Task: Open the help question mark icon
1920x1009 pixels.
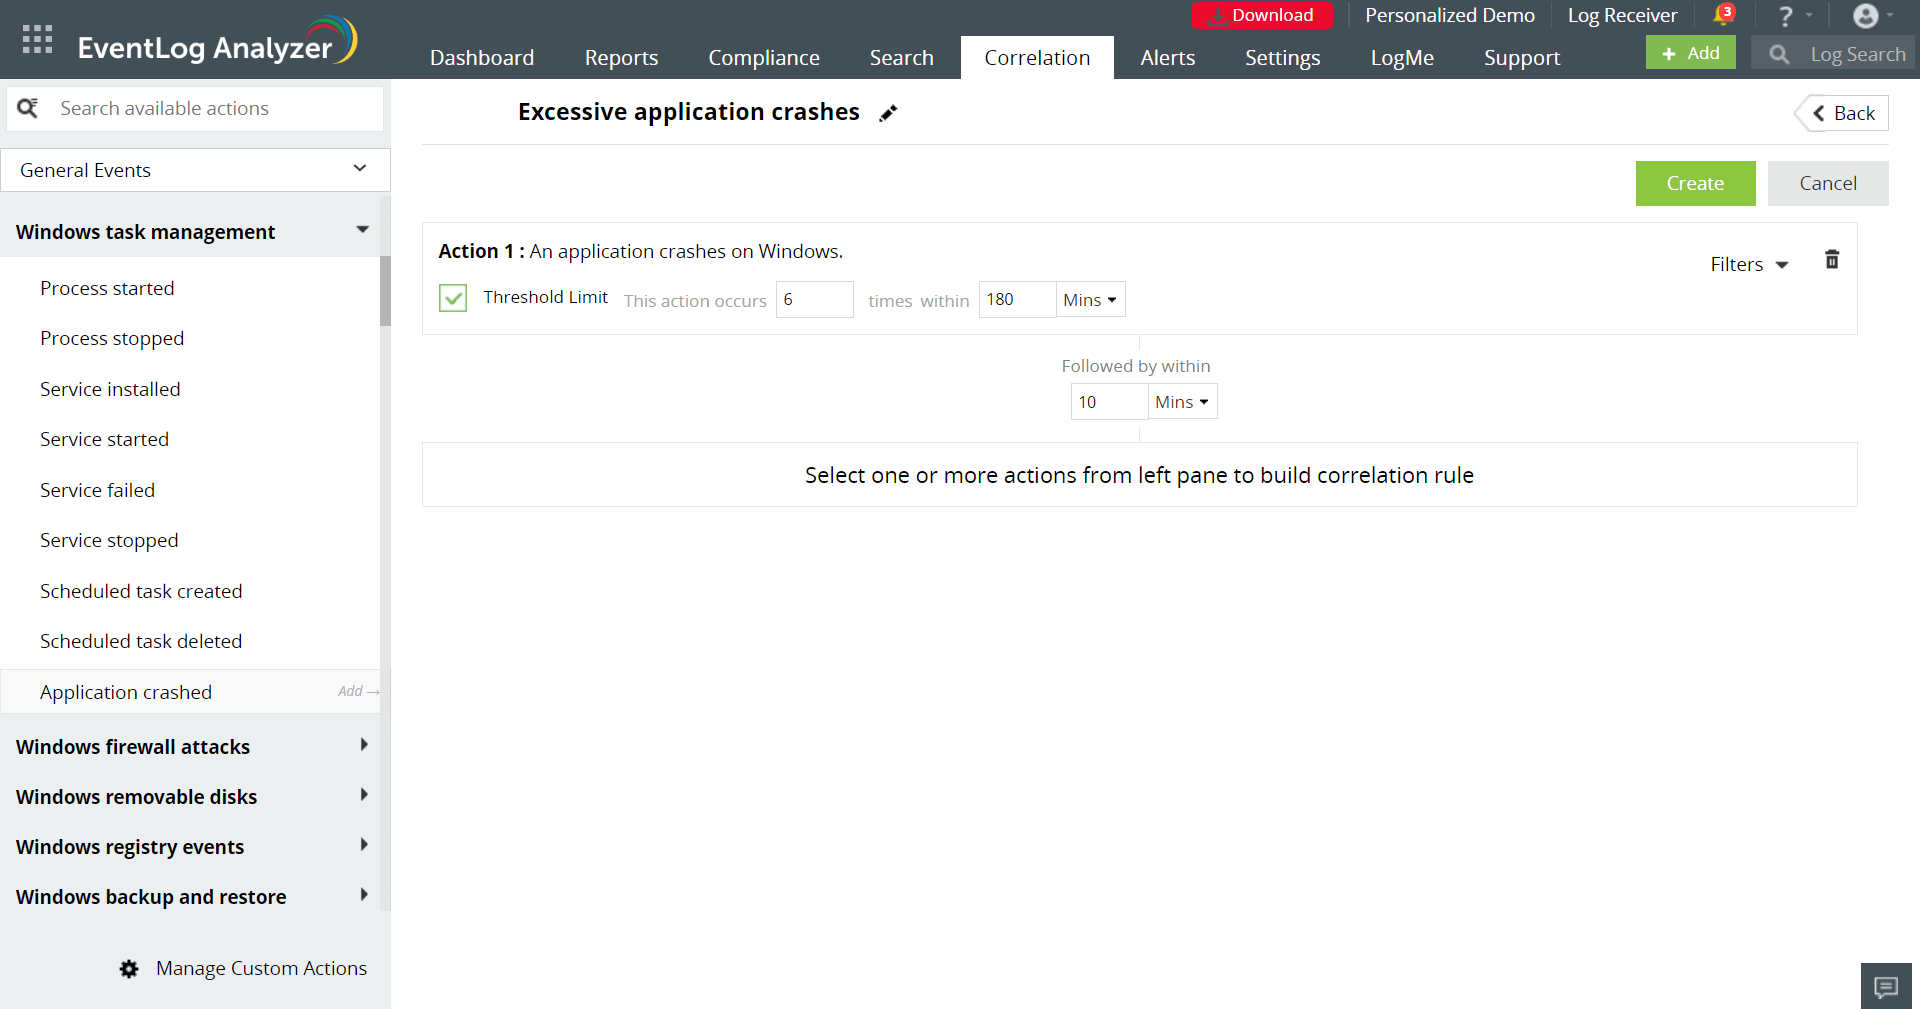Action: 1786,16
